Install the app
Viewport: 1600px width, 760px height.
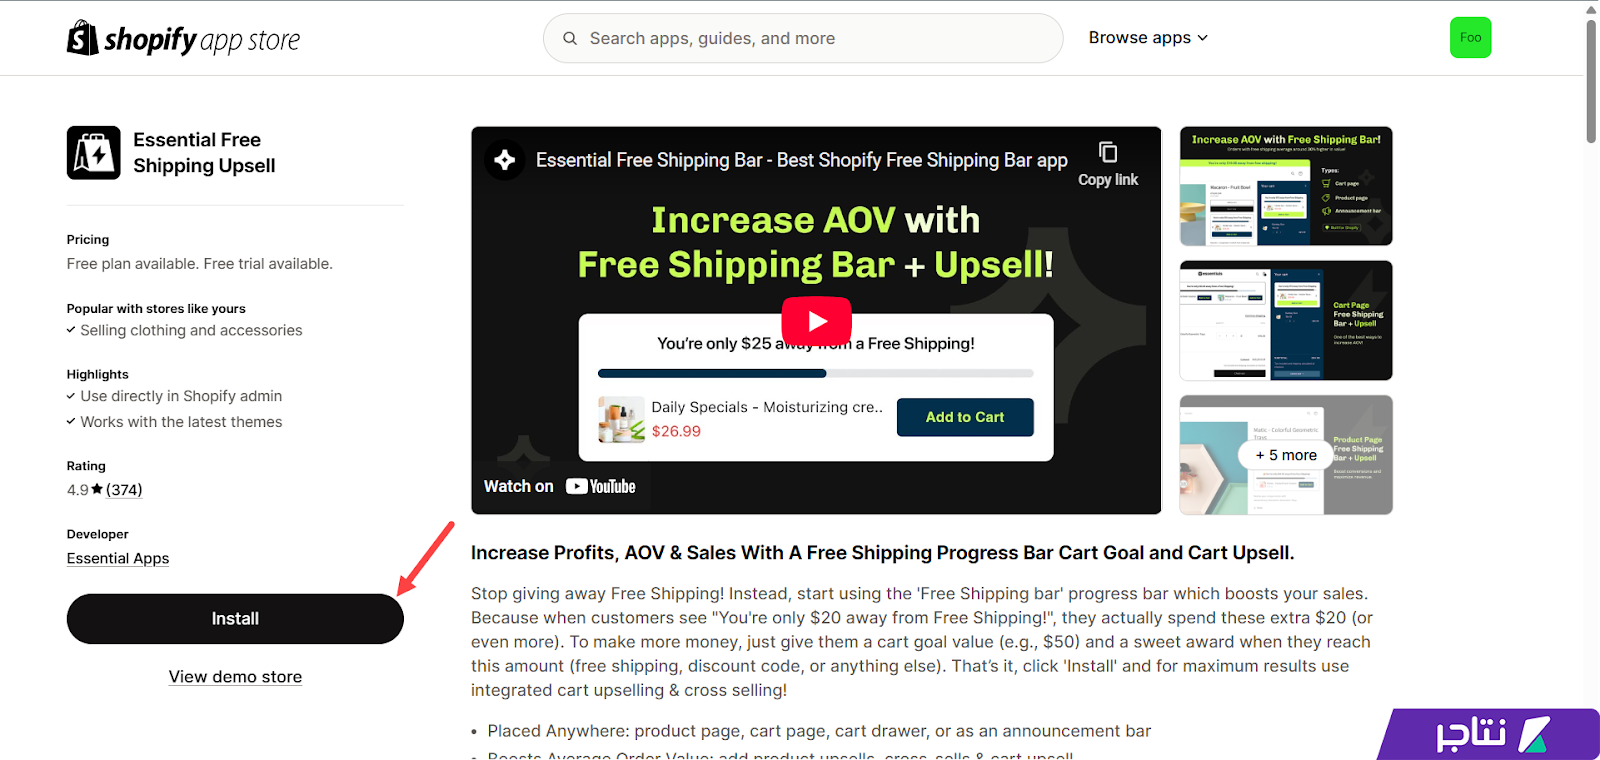point(235,619)
